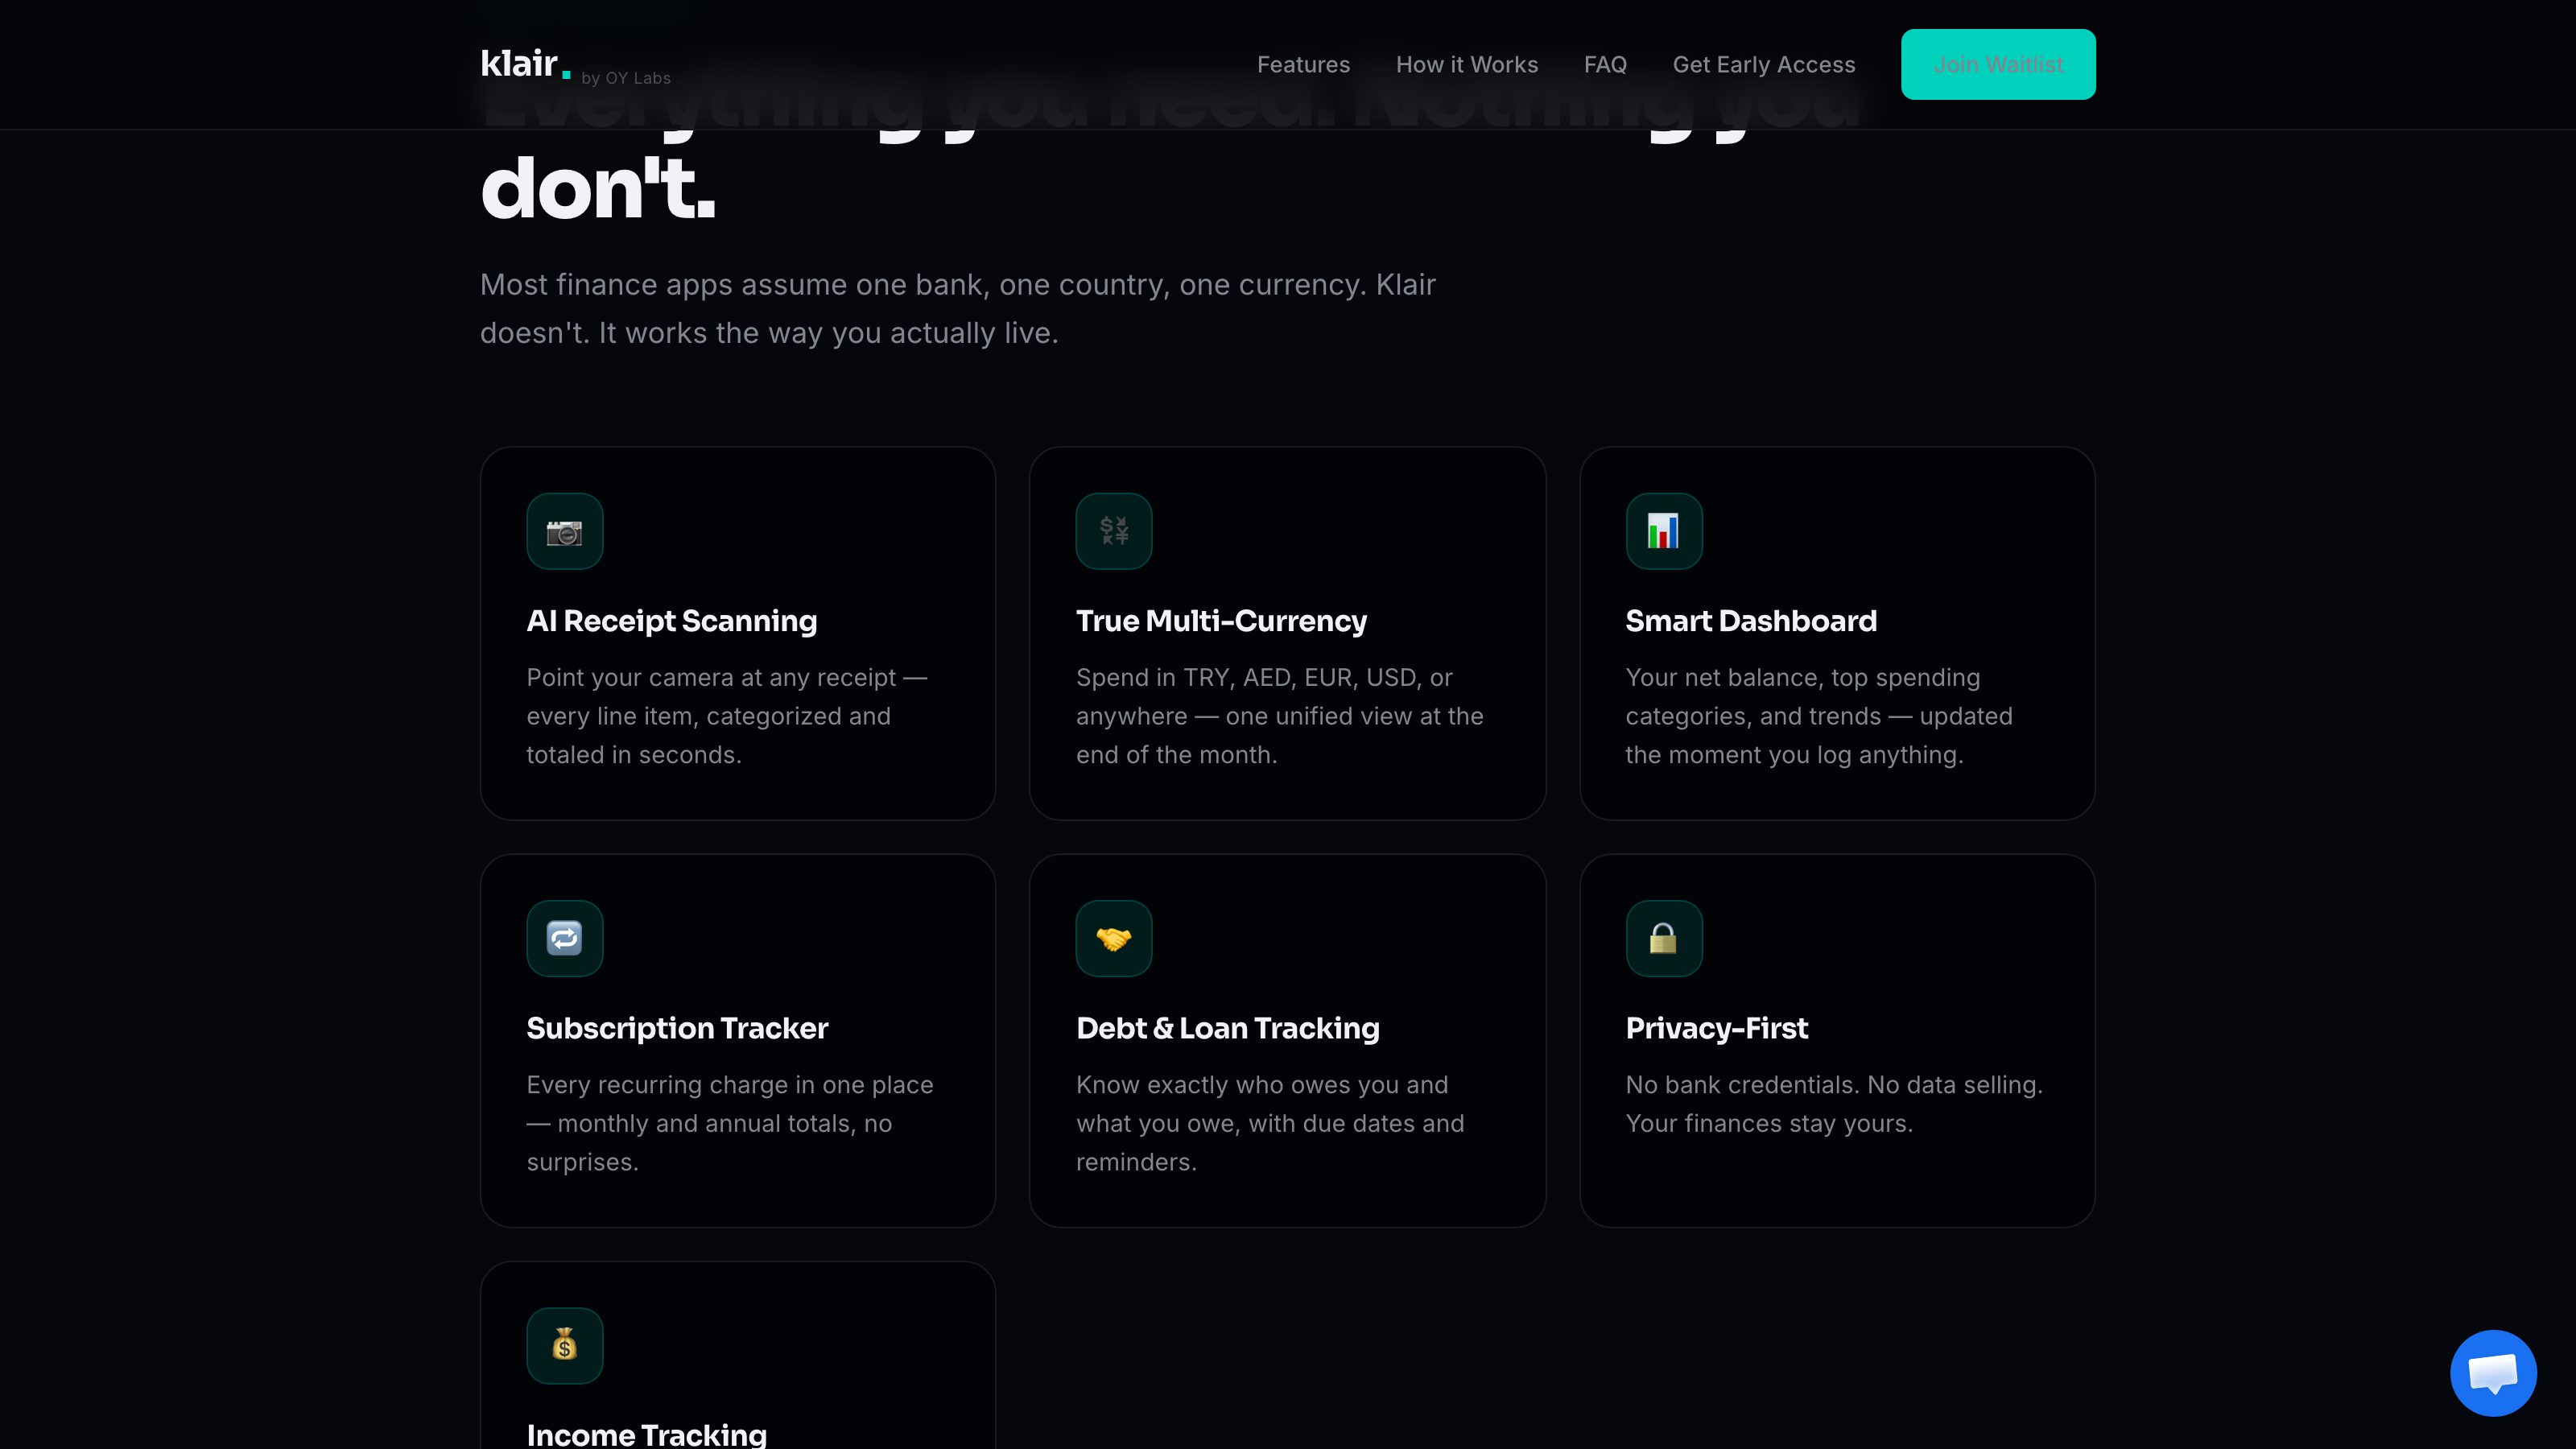Open the FAQ nav link

[1605, 64]
